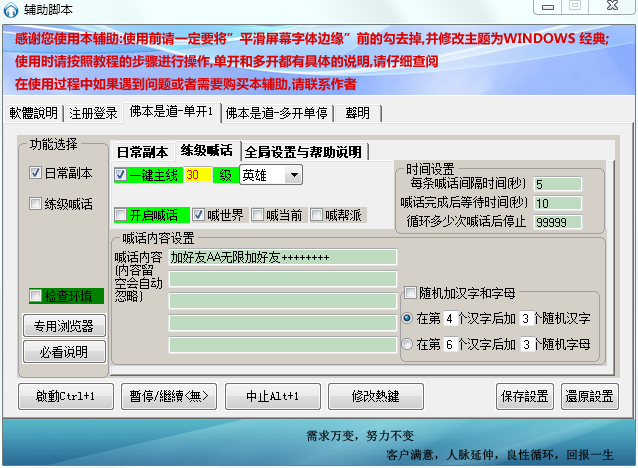Click the app headphone icon in title bar
This screenshot has height=468, width=638.
tap(11, 10)
